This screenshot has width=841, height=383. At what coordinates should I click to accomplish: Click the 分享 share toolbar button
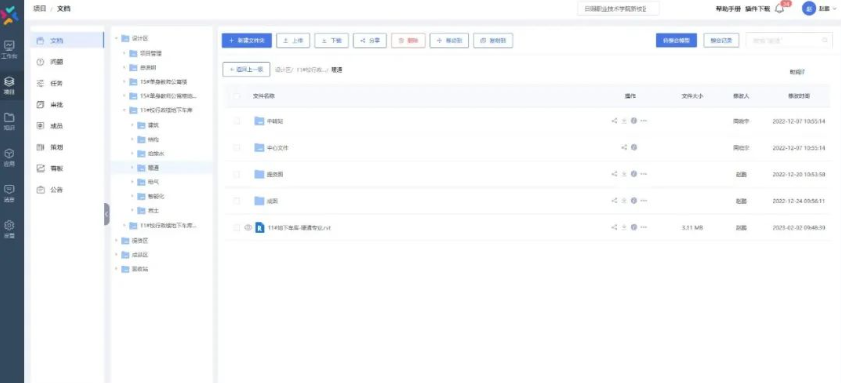pos(370,40)
